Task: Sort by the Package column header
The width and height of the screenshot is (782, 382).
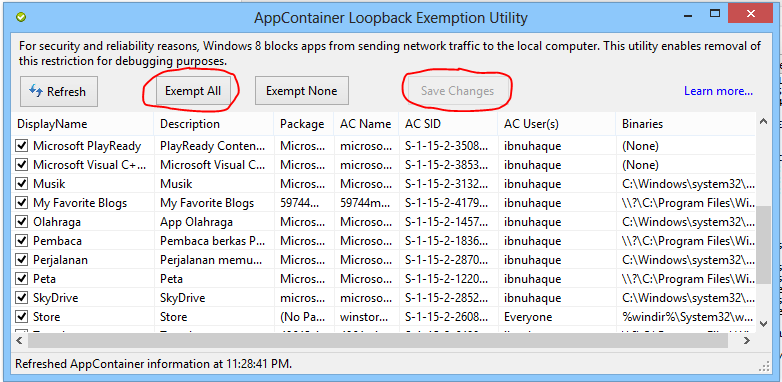Action: click(304, 124)
